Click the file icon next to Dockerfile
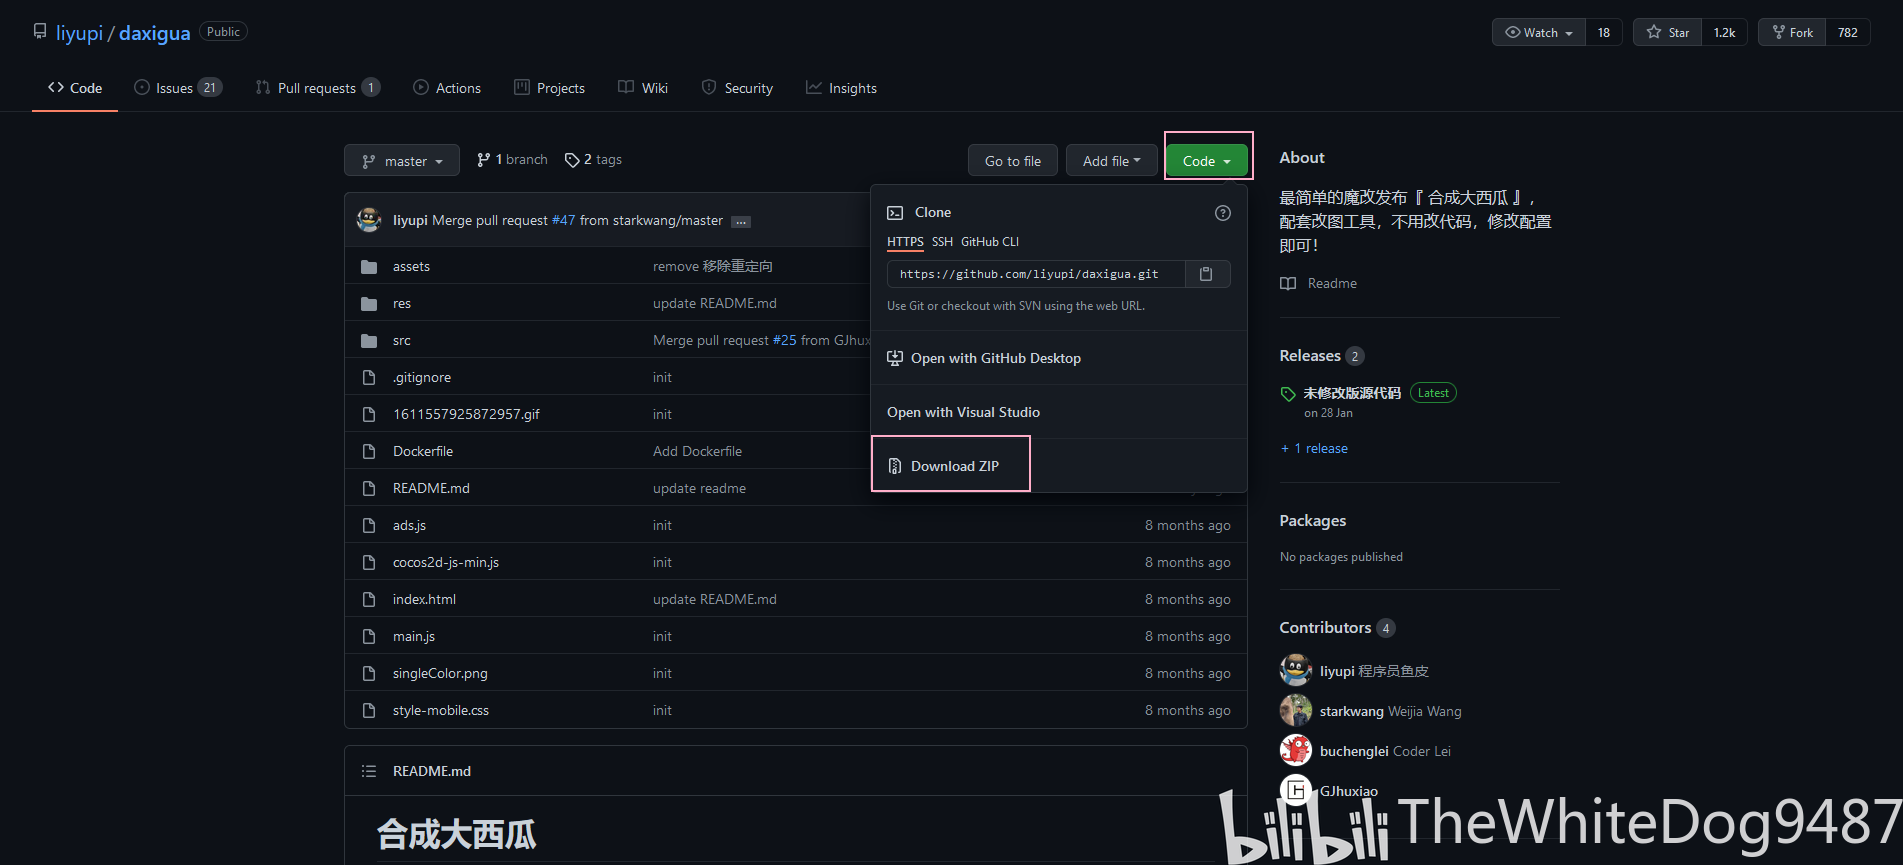 pos(369,452)
